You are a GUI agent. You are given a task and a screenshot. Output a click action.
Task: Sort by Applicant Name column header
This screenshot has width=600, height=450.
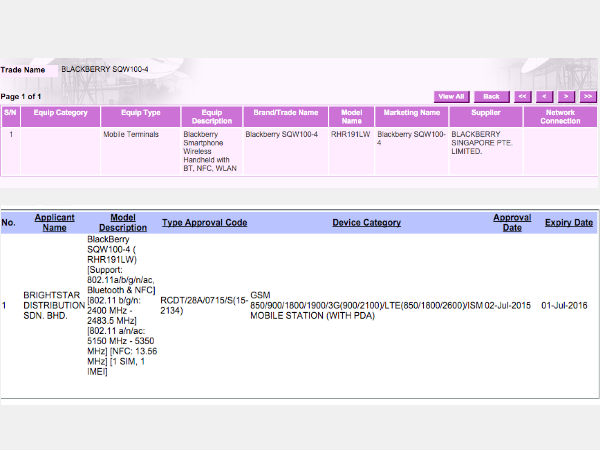(x=54, y=222)
